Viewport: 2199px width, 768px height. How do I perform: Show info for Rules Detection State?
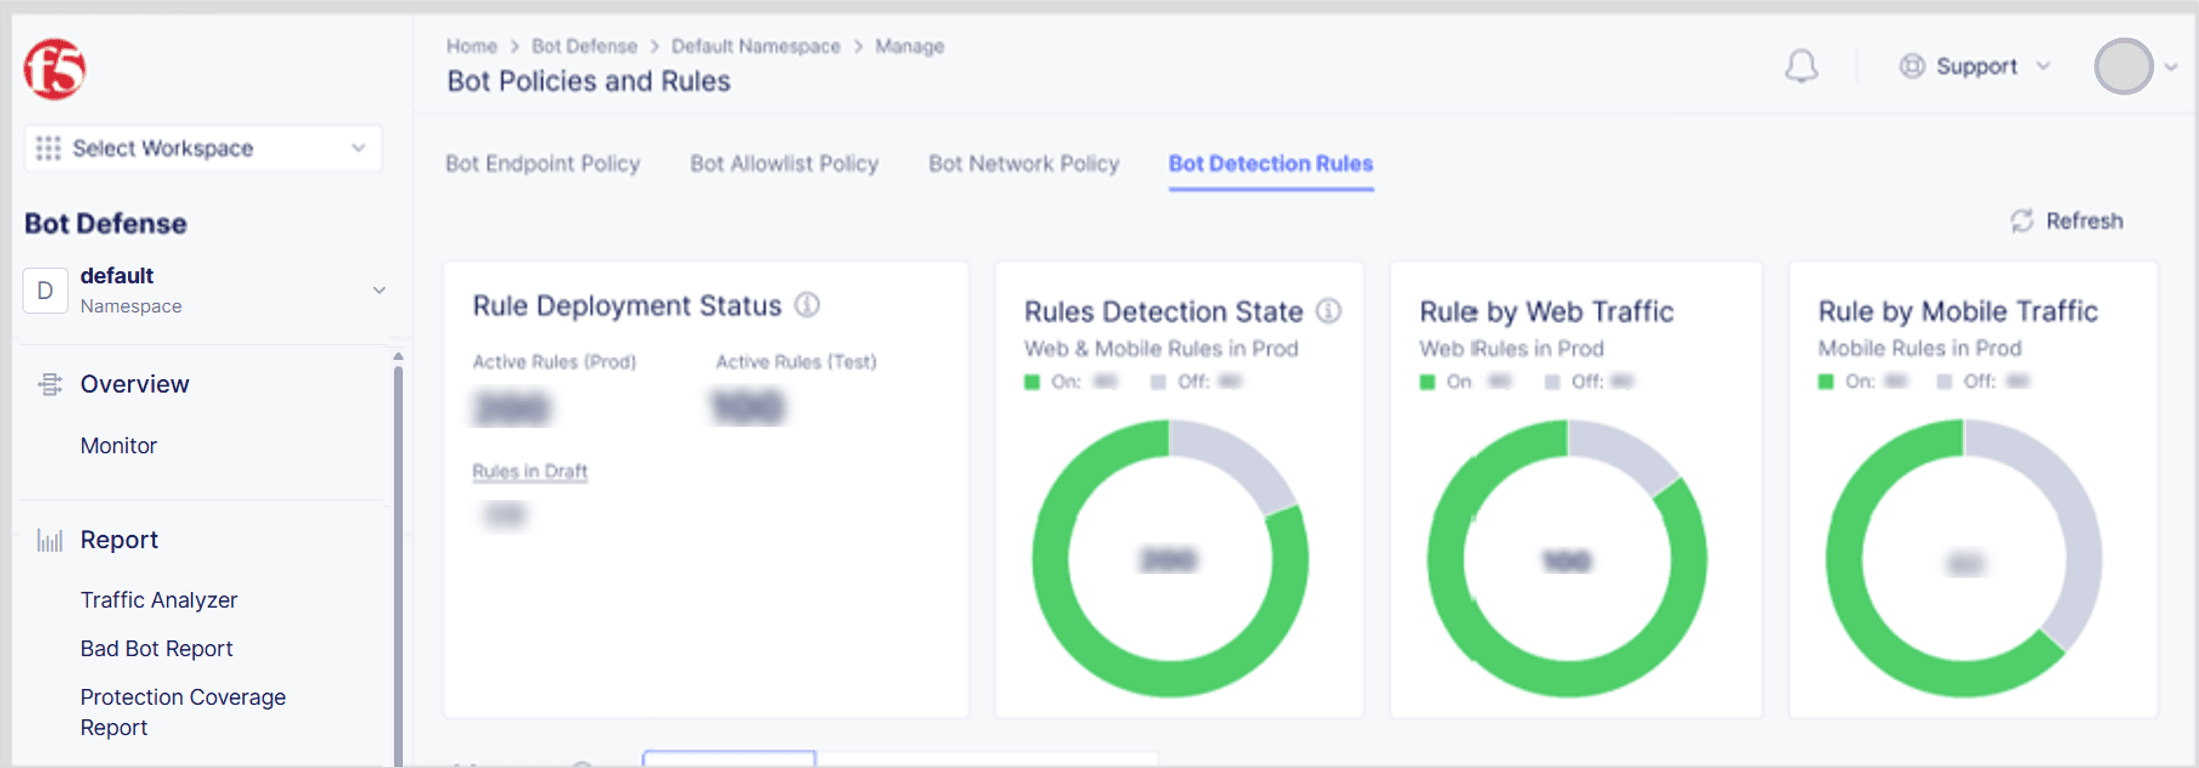coord(1328,311)
